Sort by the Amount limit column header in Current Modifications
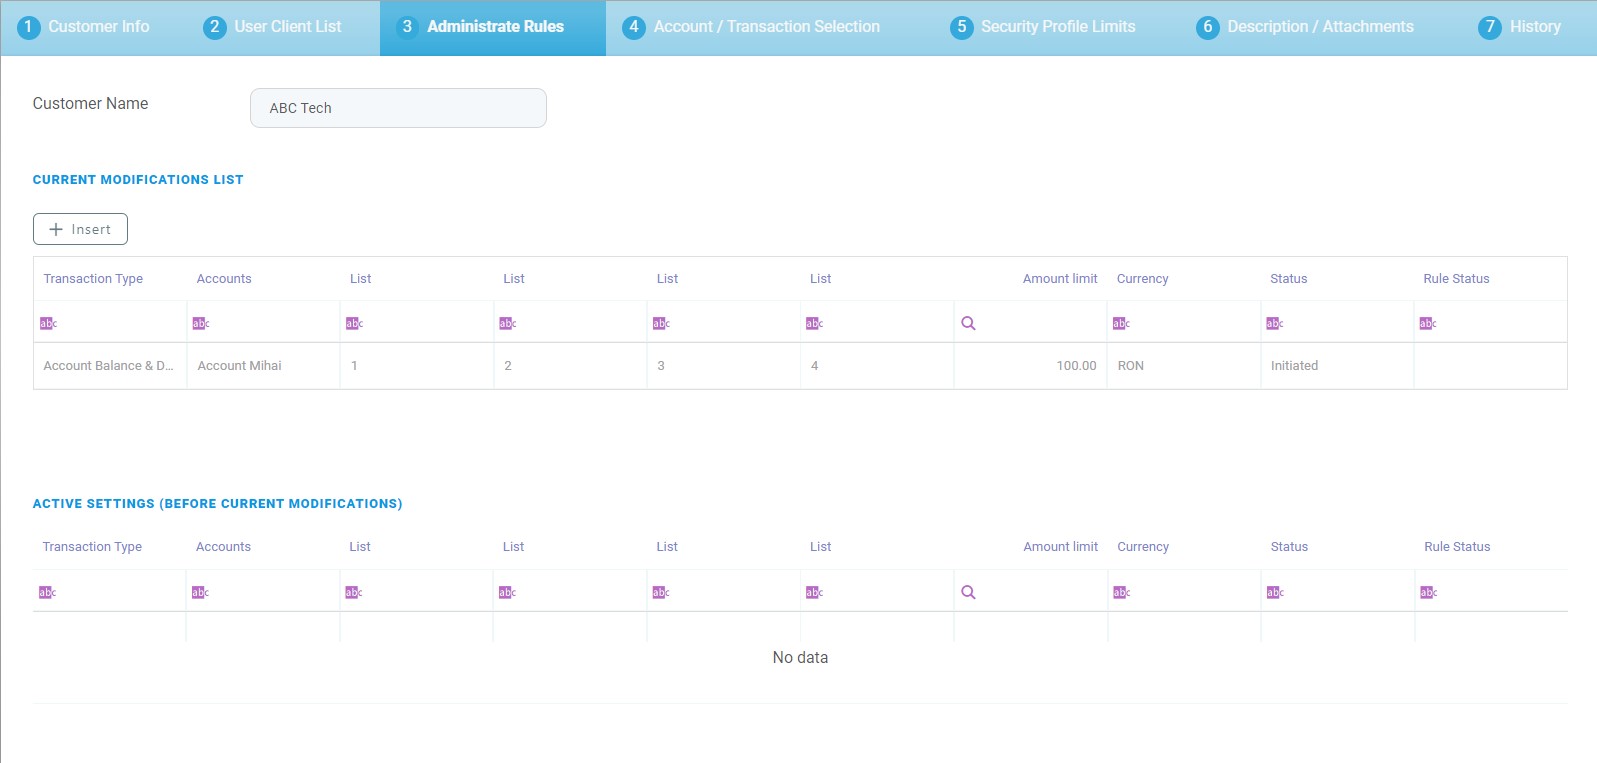This screenshot has height=763, width=1597. tap(1059, 279)
